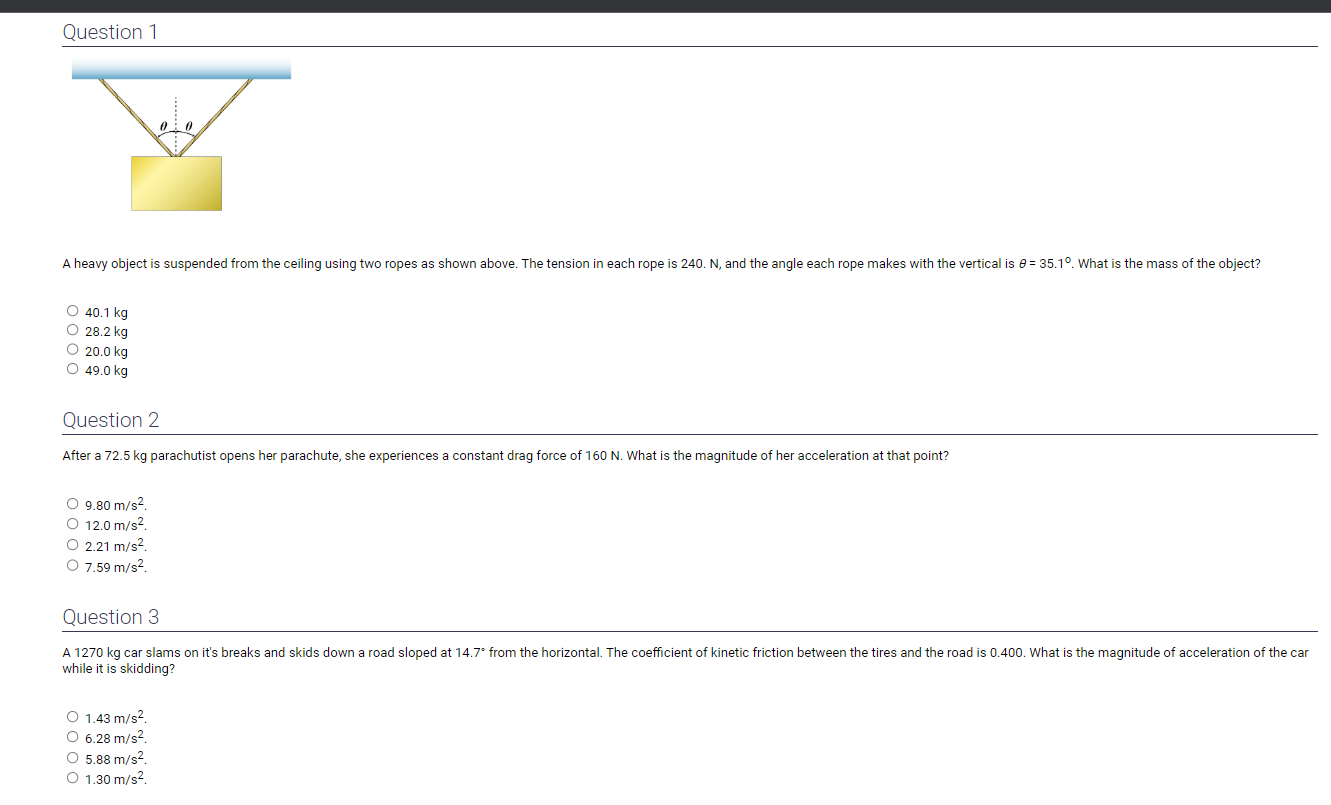Click the yellow block in the diagram
This screenshot has width=1331, height=805.
[x=176, y=183]
